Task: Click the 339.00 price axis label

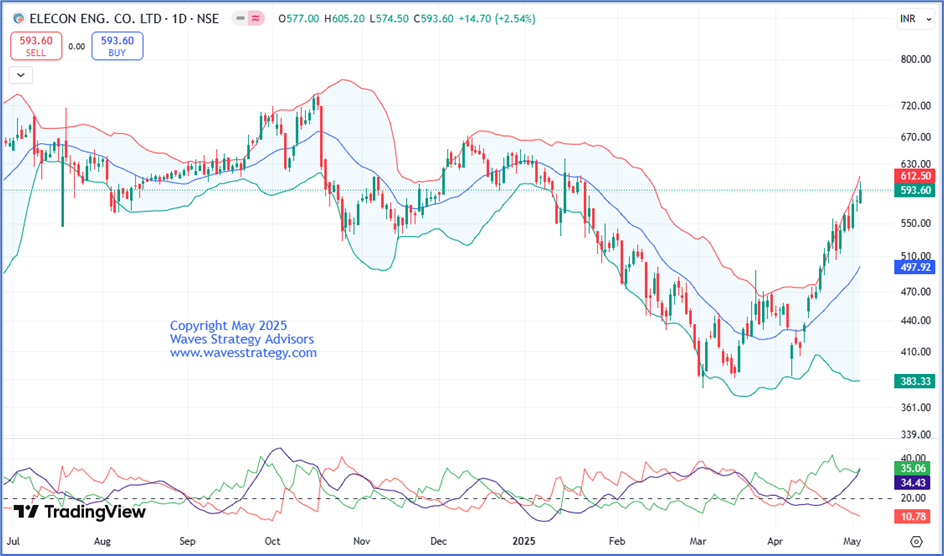Action: [x=916, y=434]
